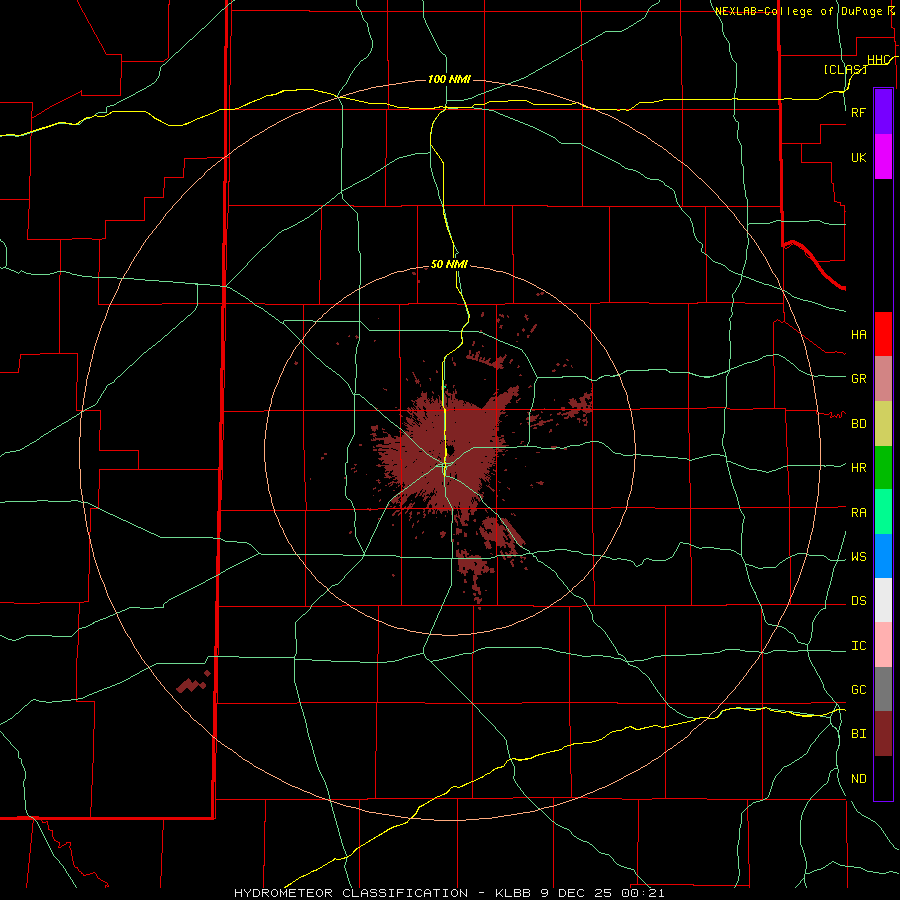This screenshot has width=900, height=900.
Task: Click the mint green RA legend swatch
Action: tap(883, 512)
